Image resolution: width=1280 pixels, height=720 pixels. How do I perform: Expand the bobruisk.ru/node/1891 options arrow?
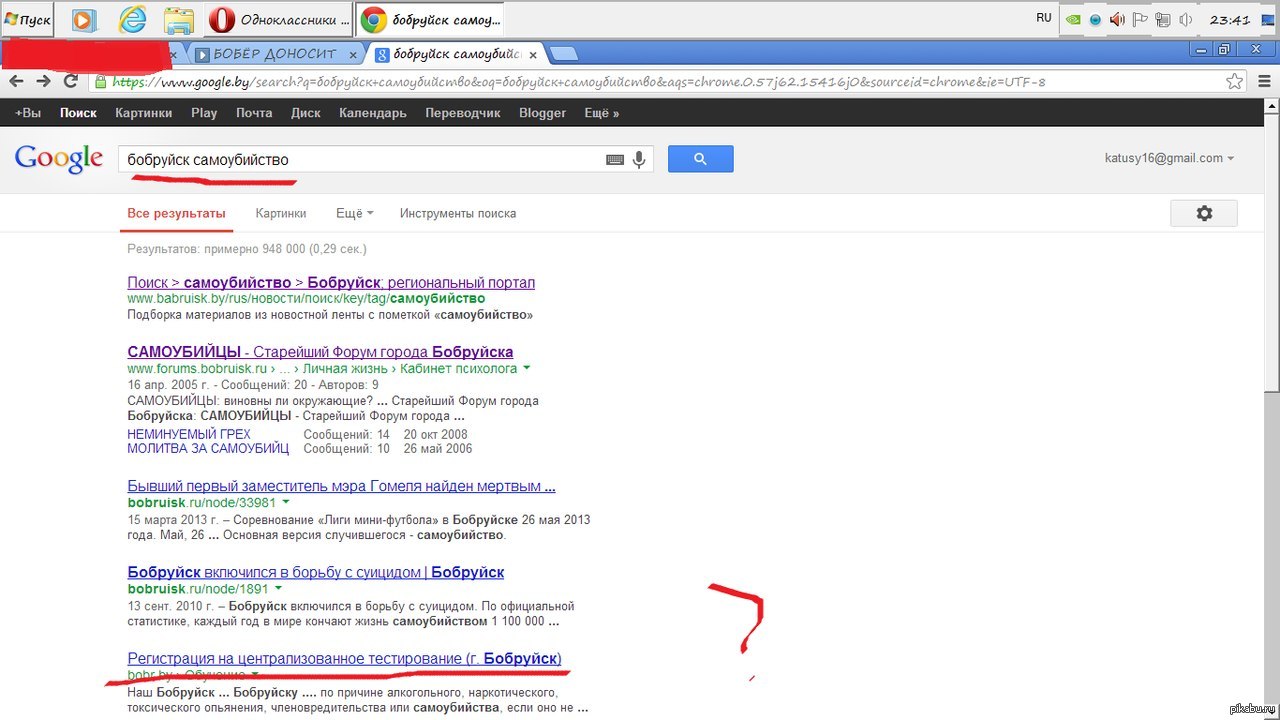pos(278,588)
